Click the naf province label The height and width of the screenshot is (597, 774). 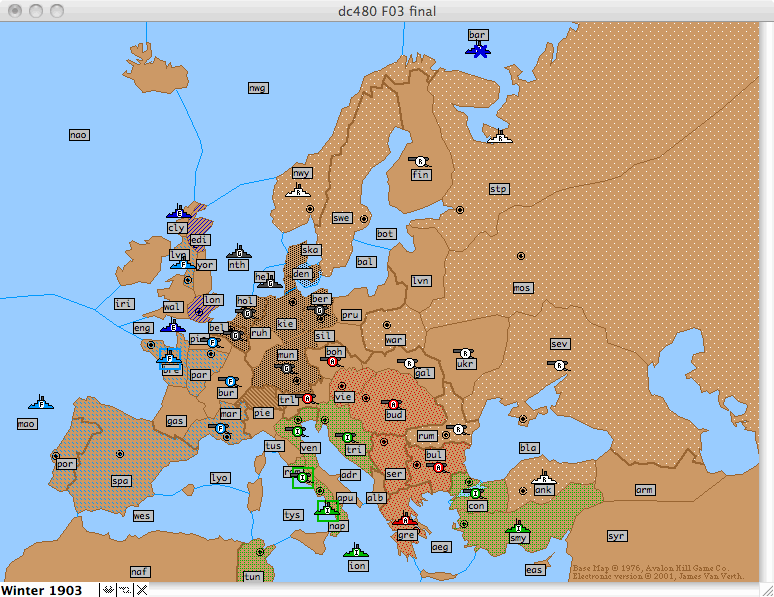140,571
